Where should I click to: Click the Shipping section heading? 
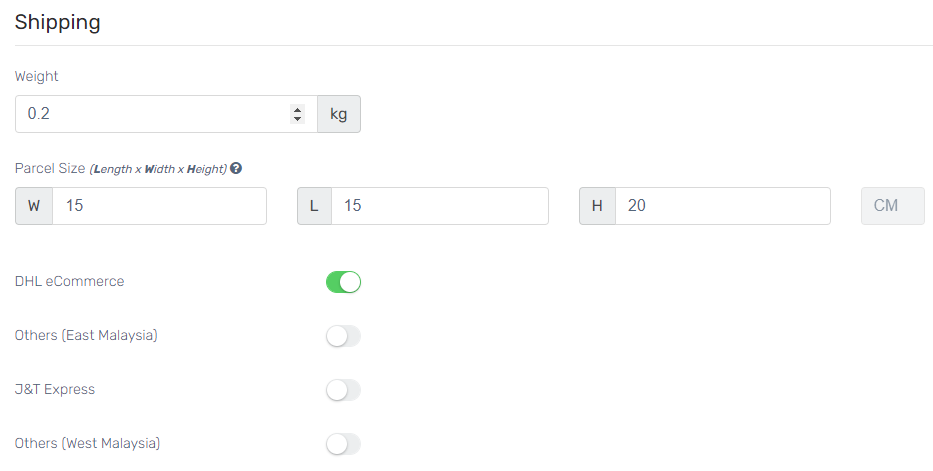pos(58,22)
